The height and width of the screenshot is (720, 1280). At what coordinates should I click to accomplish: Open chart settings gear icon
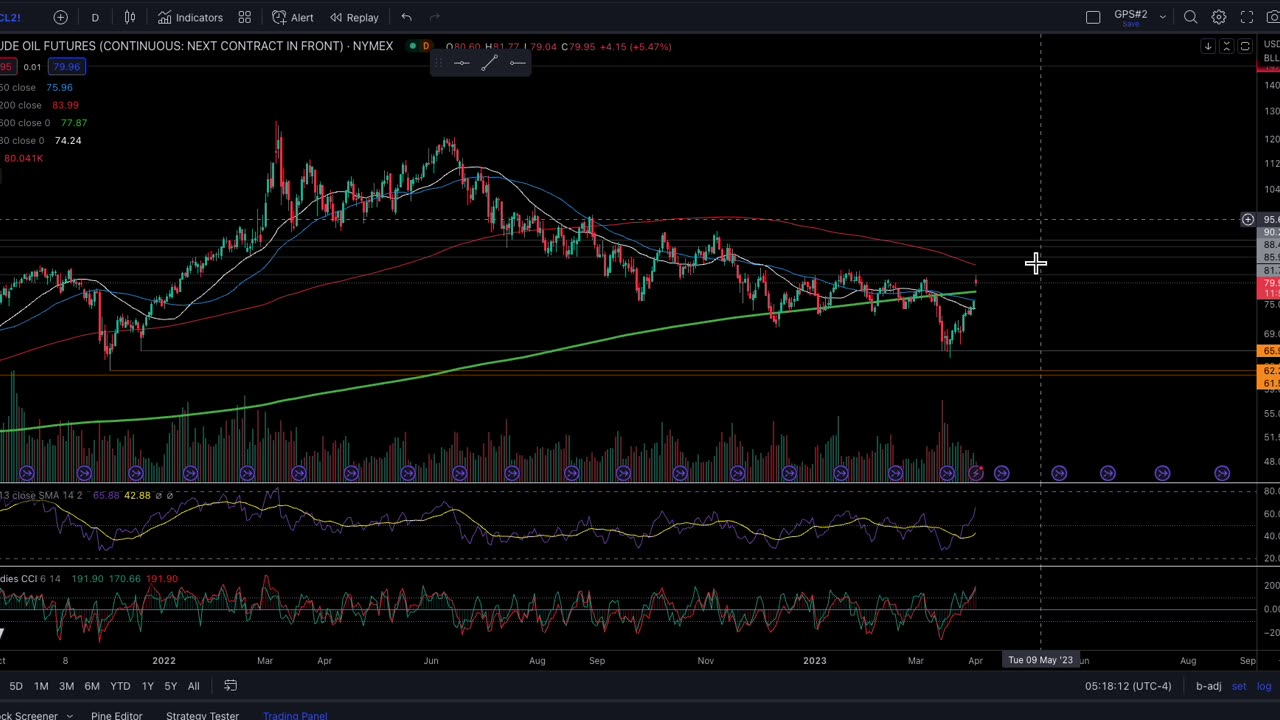coord(1219,17)
